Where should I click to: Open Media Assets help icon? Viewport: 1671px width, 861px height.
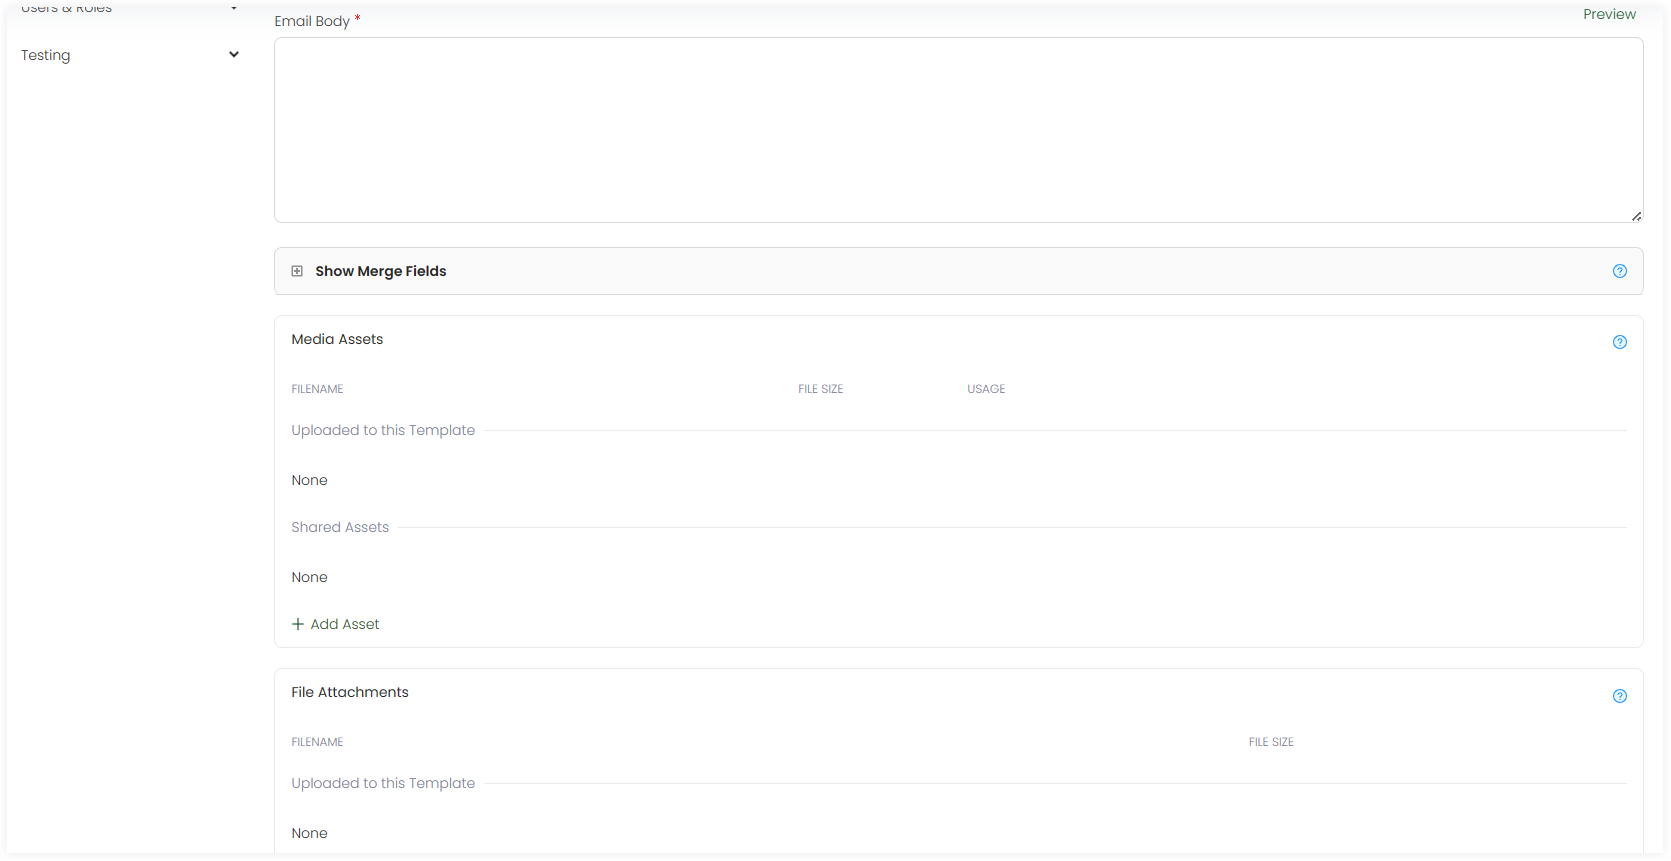pos(1620,342)
